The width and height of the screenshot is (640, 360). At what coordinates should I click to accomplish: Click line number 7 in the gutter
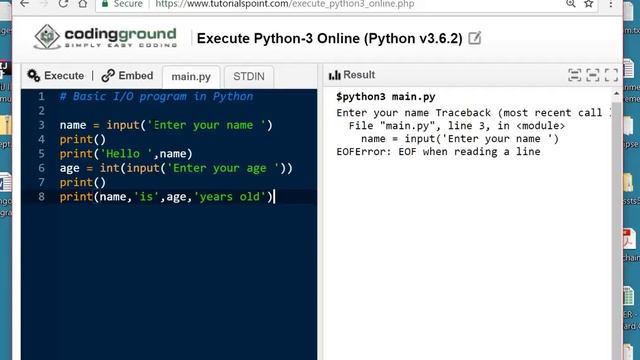tap(41, 182)
